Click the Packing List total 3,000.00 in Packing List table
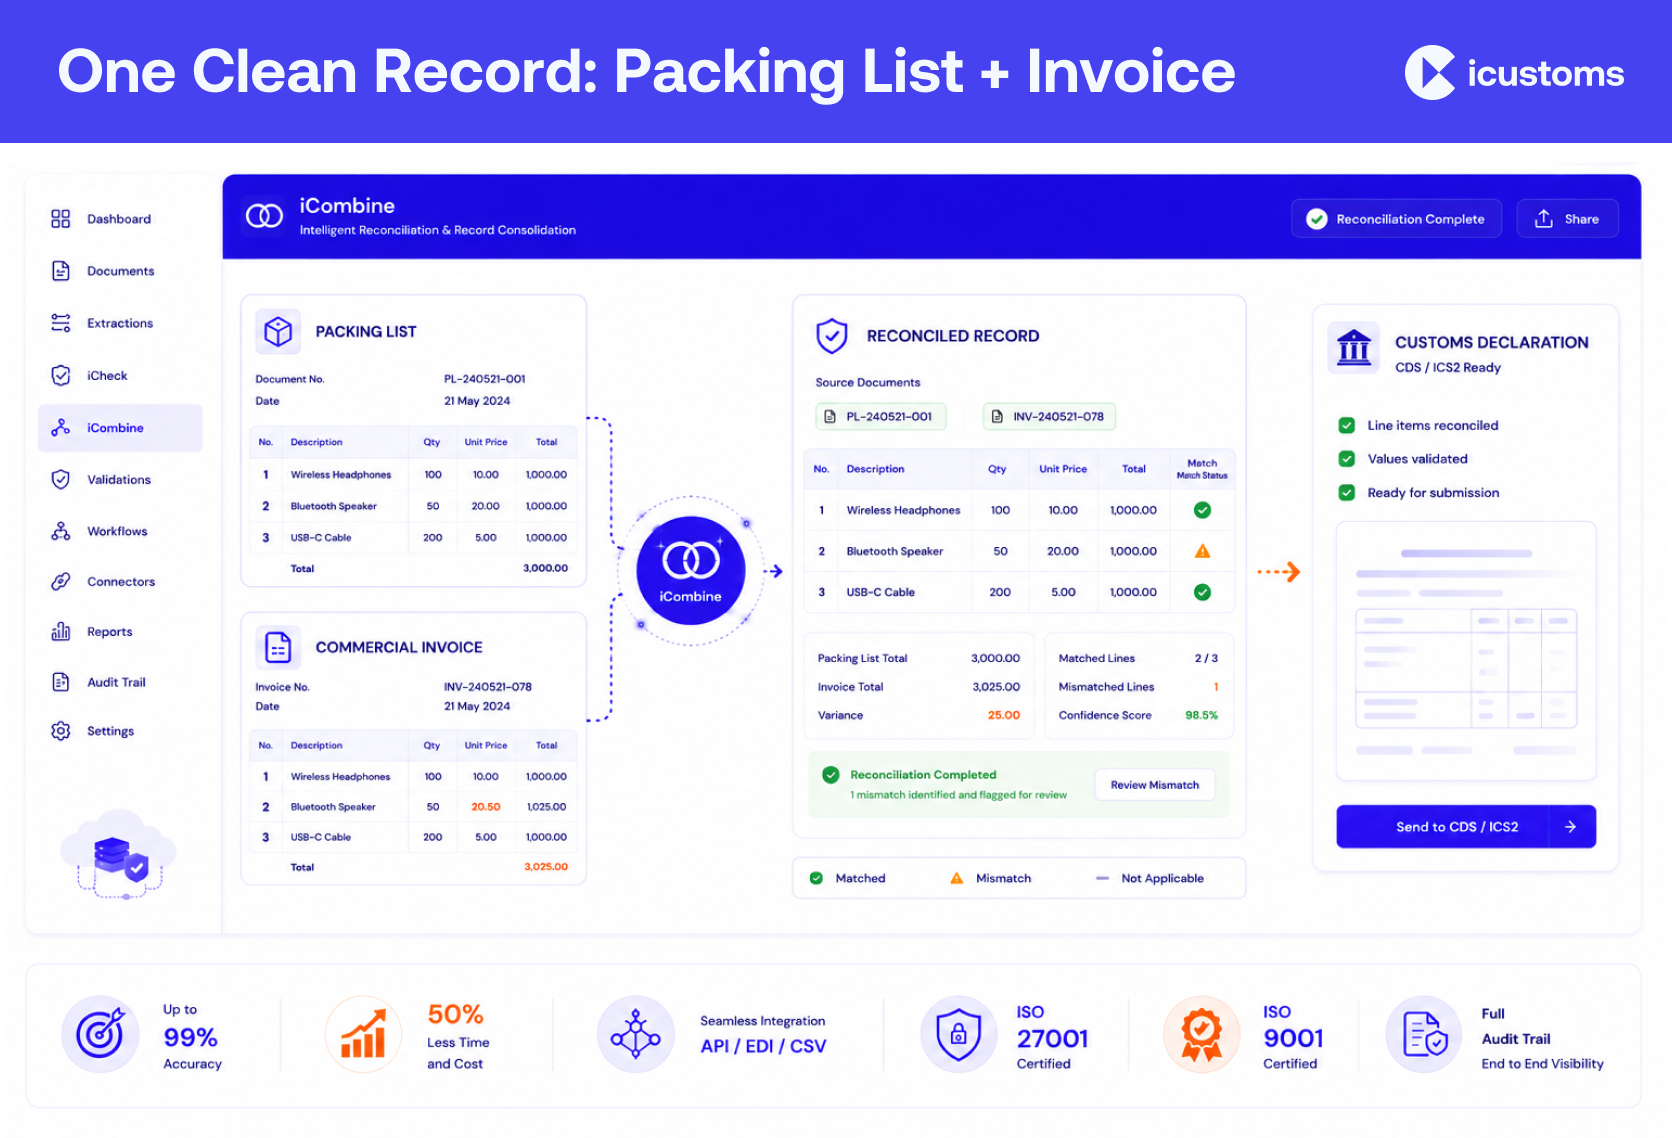Image resolution: width=1672 pixels, height=1138 pixels. pyautogui.click(x=545, y=568)
